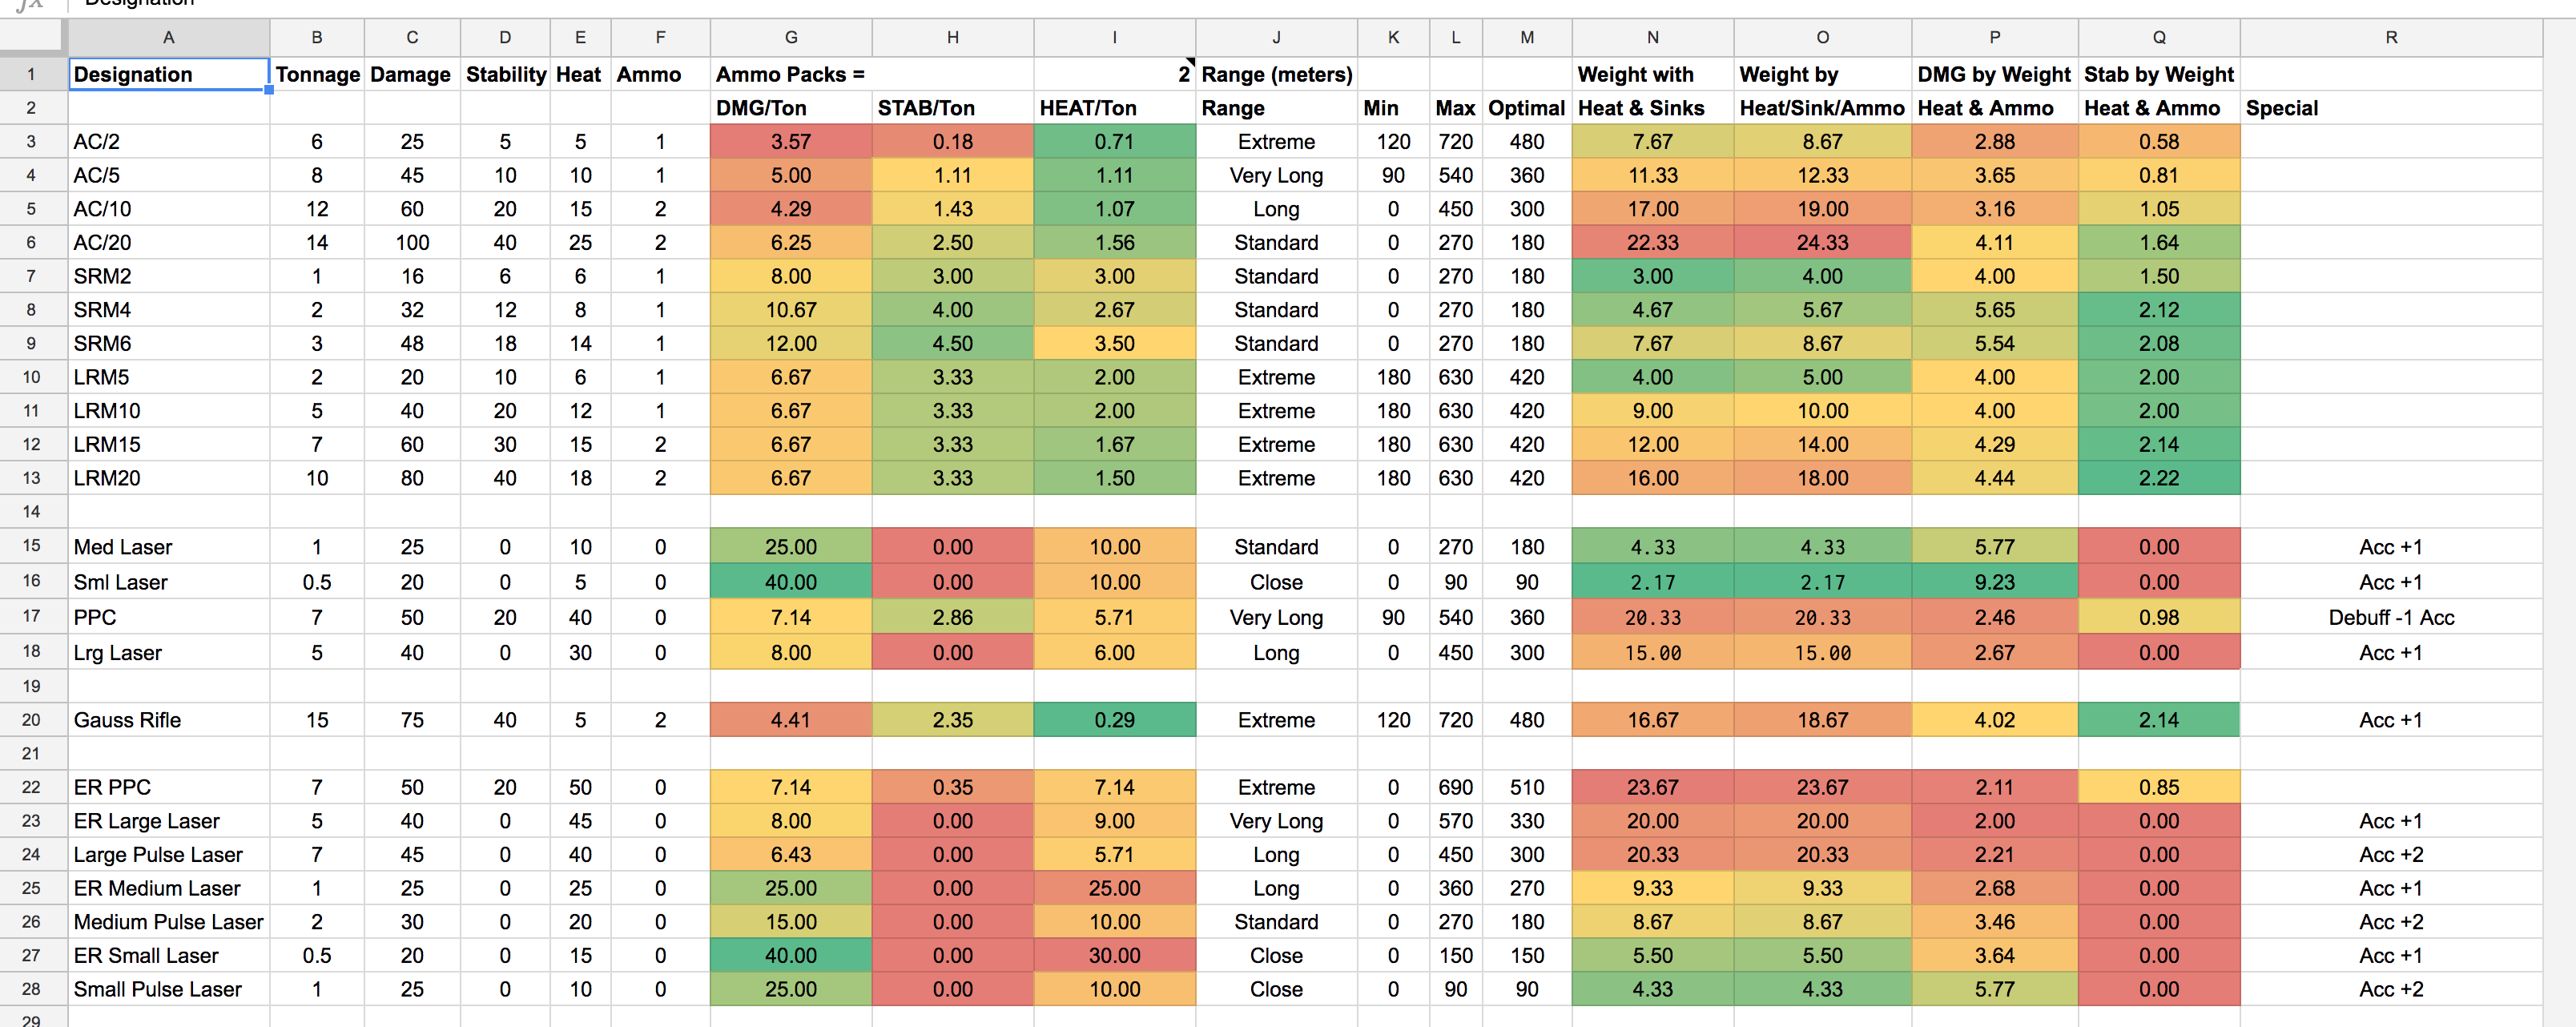Select column N header
Image resolution: width=2576 pixels, height=1027 pixels.
(1652, 37)
